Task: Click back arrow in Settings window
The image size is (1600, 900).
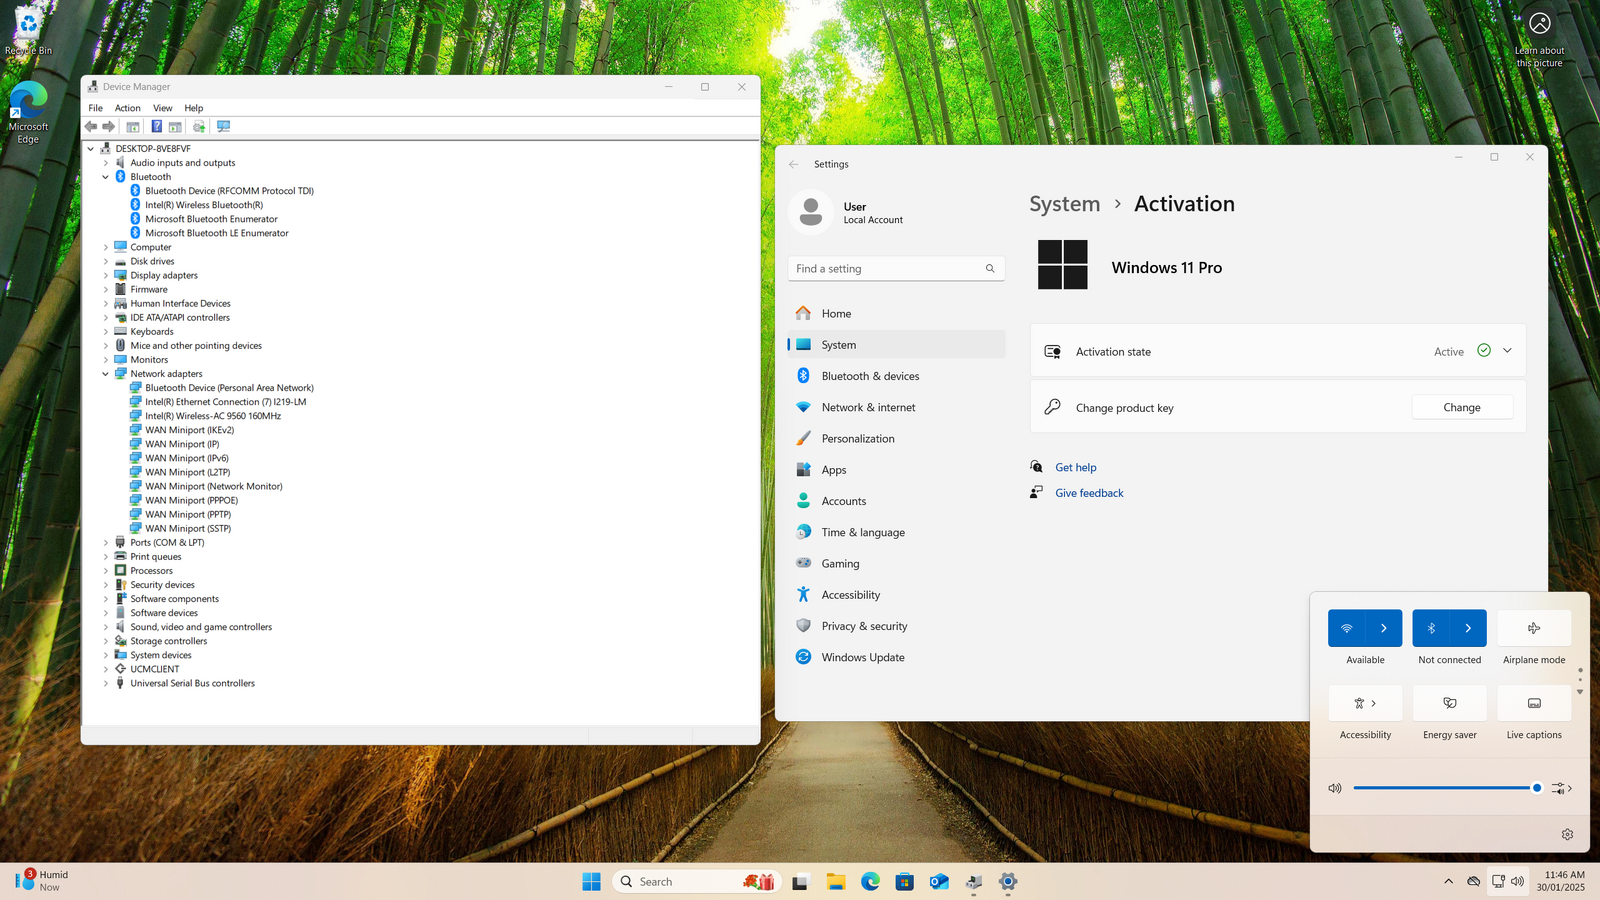Action: [794, 164]
